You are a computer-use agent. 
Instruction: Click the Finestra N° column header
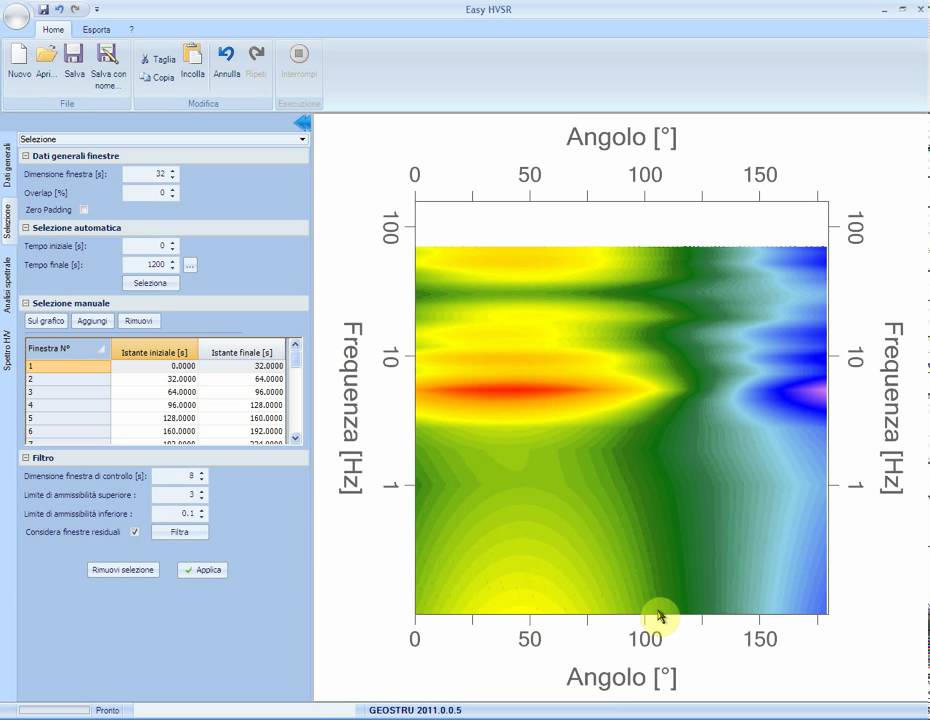(68, 349)
